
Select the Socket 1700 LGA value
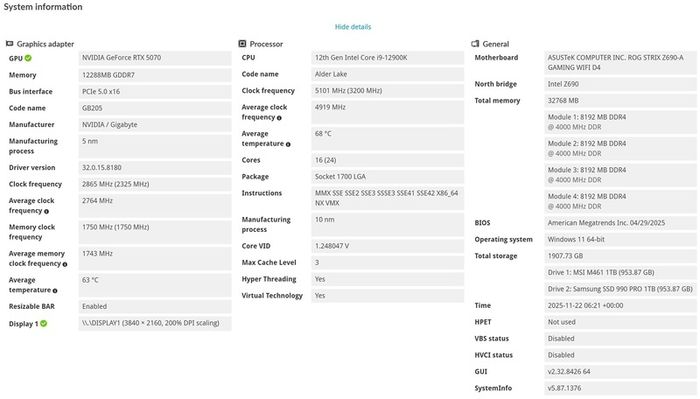point(388,176)
